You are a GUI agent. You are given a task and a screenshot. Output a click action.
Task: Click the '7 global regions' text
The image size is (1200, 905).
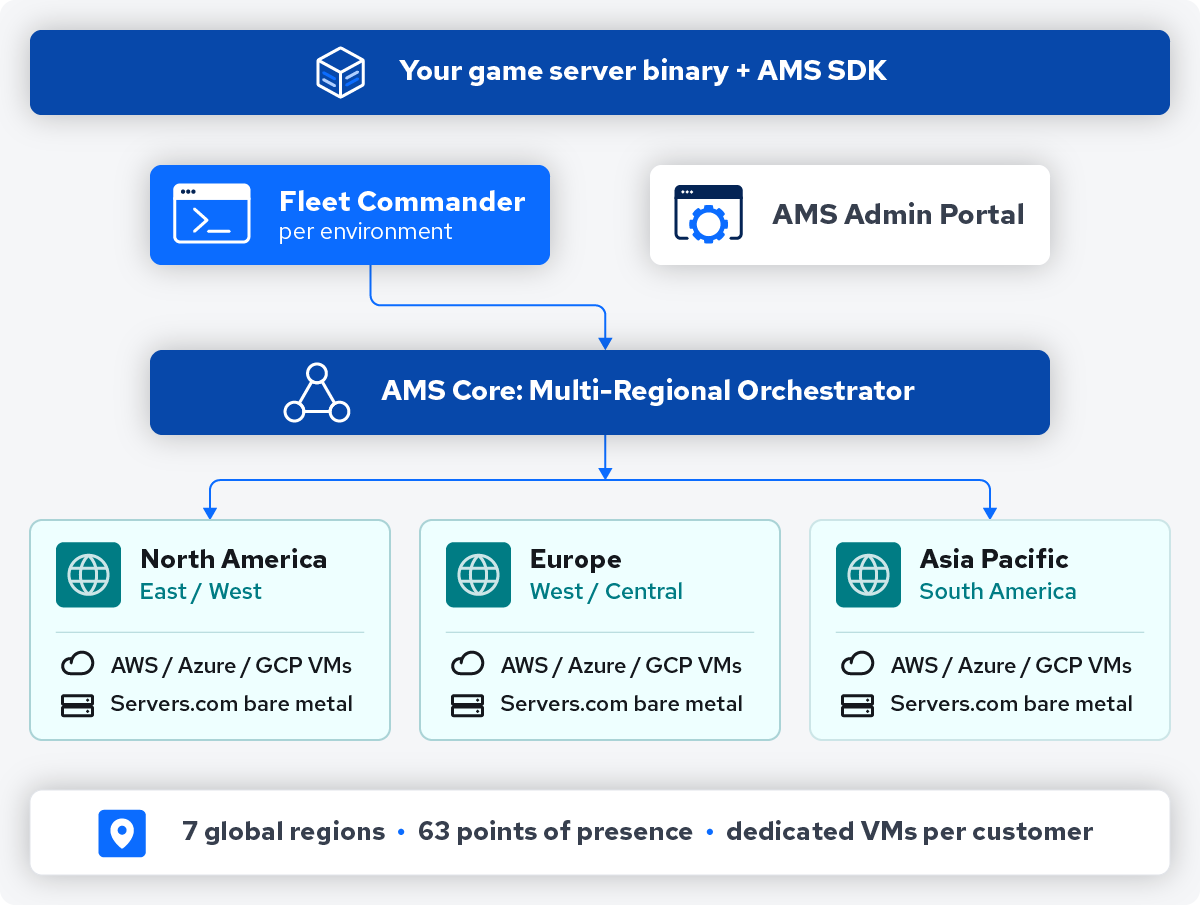(x=284, y=832)
